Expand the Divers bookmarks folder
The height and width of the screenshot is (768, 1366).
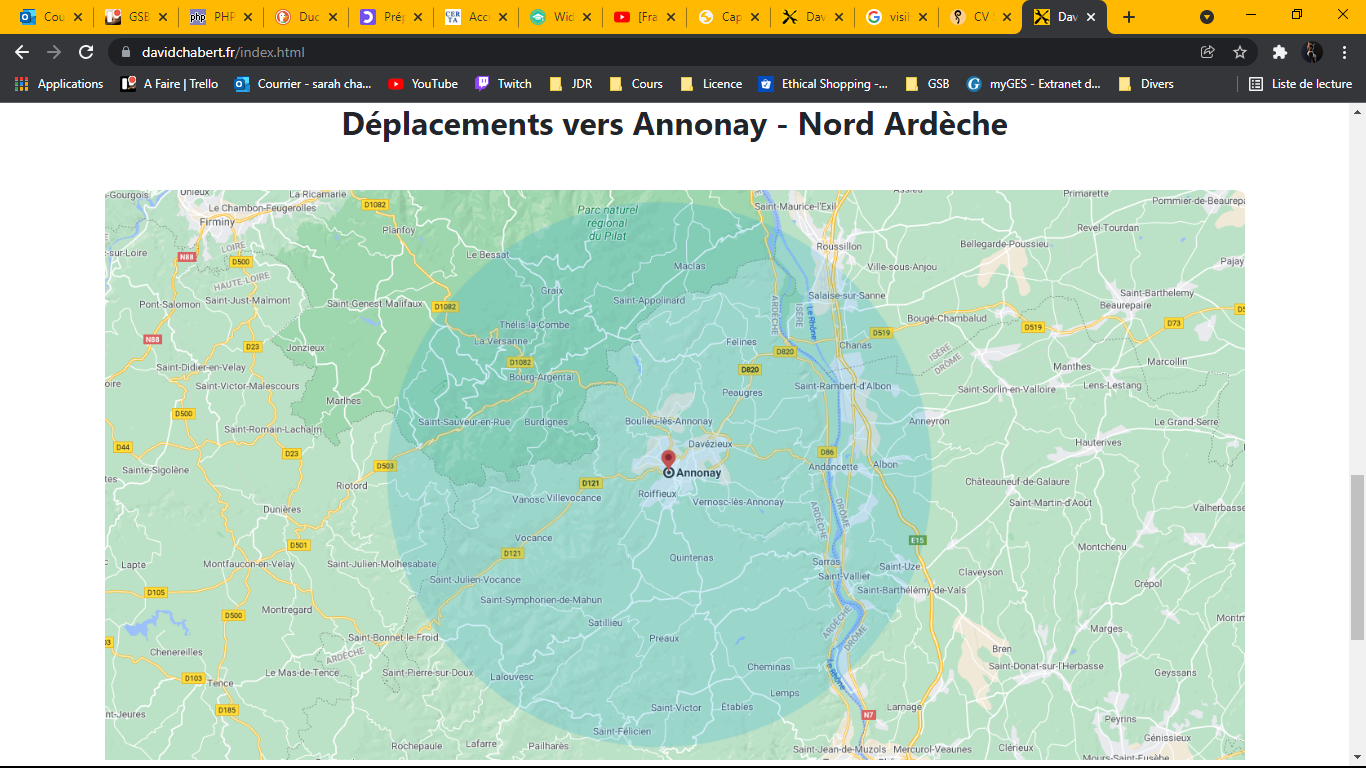pos(1146,84)
